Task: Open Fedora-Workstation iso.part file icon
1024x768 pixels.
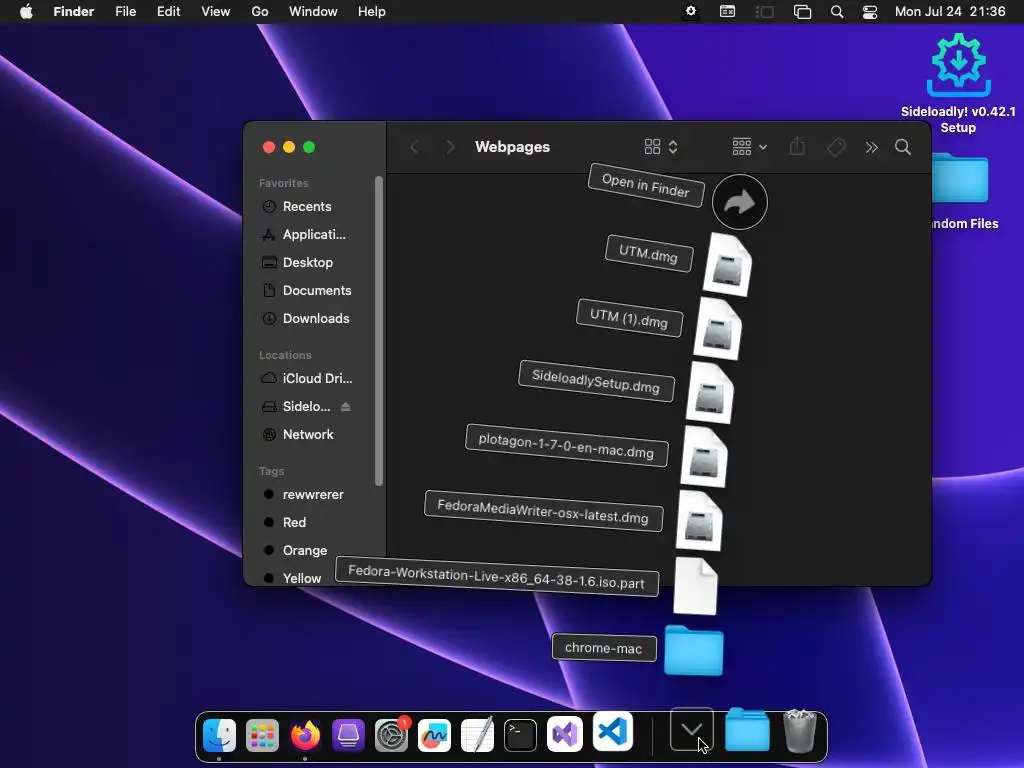Action: pyautogui.click(x=696, y=586)
